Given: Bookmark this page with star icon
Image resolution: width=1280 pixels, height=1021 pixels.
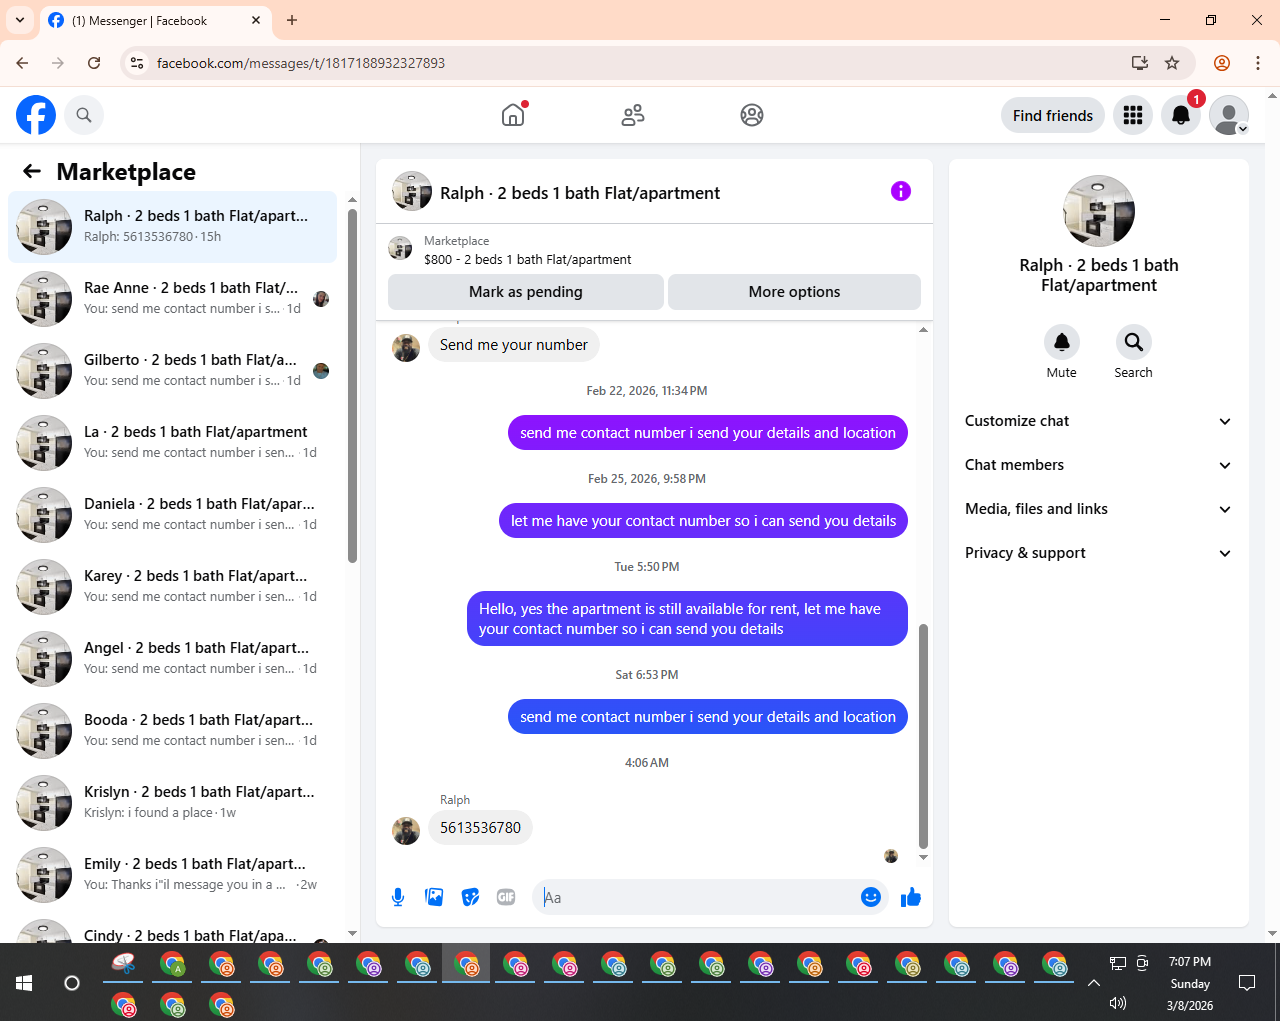Looking at the screenshot, I should coord(1172,63).
